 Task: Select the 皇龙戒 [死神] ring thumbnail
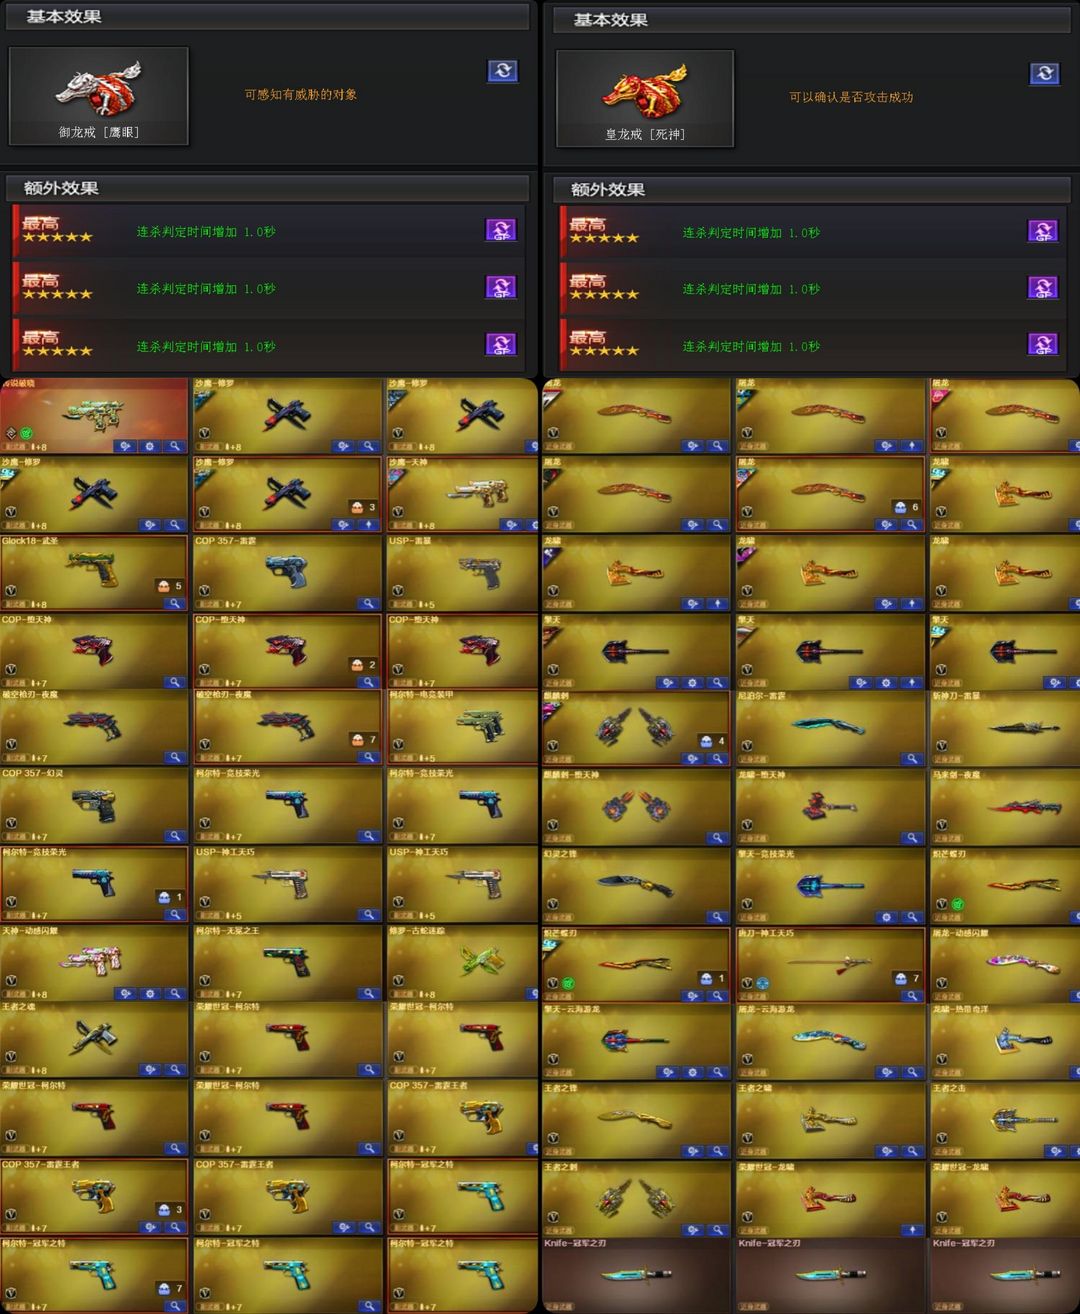click(645, 99)
